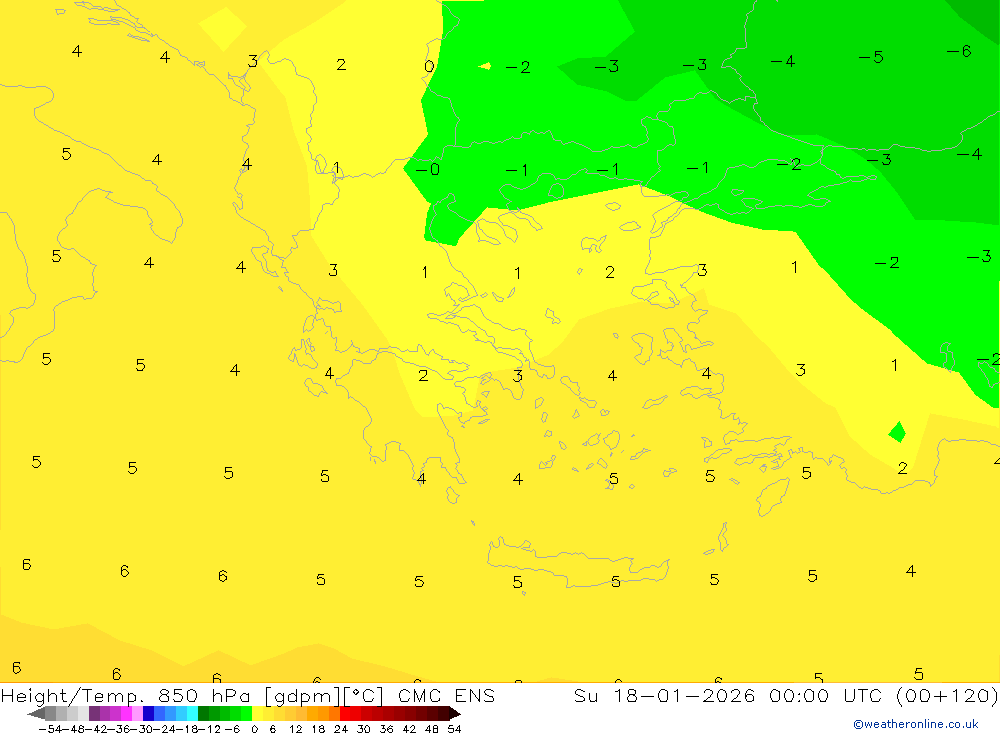Click the -54 label on the color scale
The width and height of the screenshot is (1000, 733).
pyautogui.click(x=50, y=729)
